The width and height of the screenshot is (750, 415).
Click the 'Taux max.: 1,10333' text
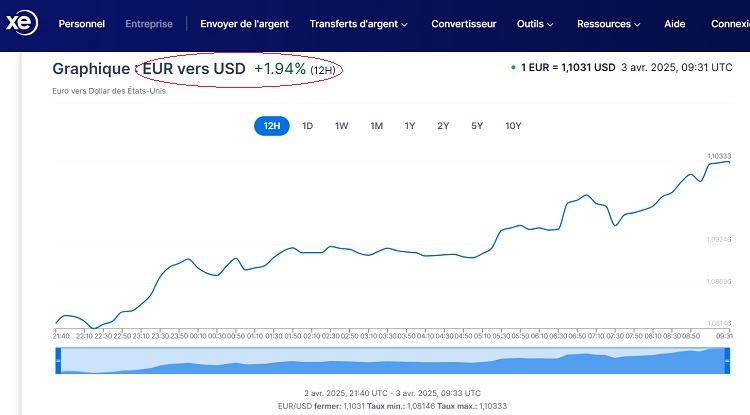coord(472,406)
